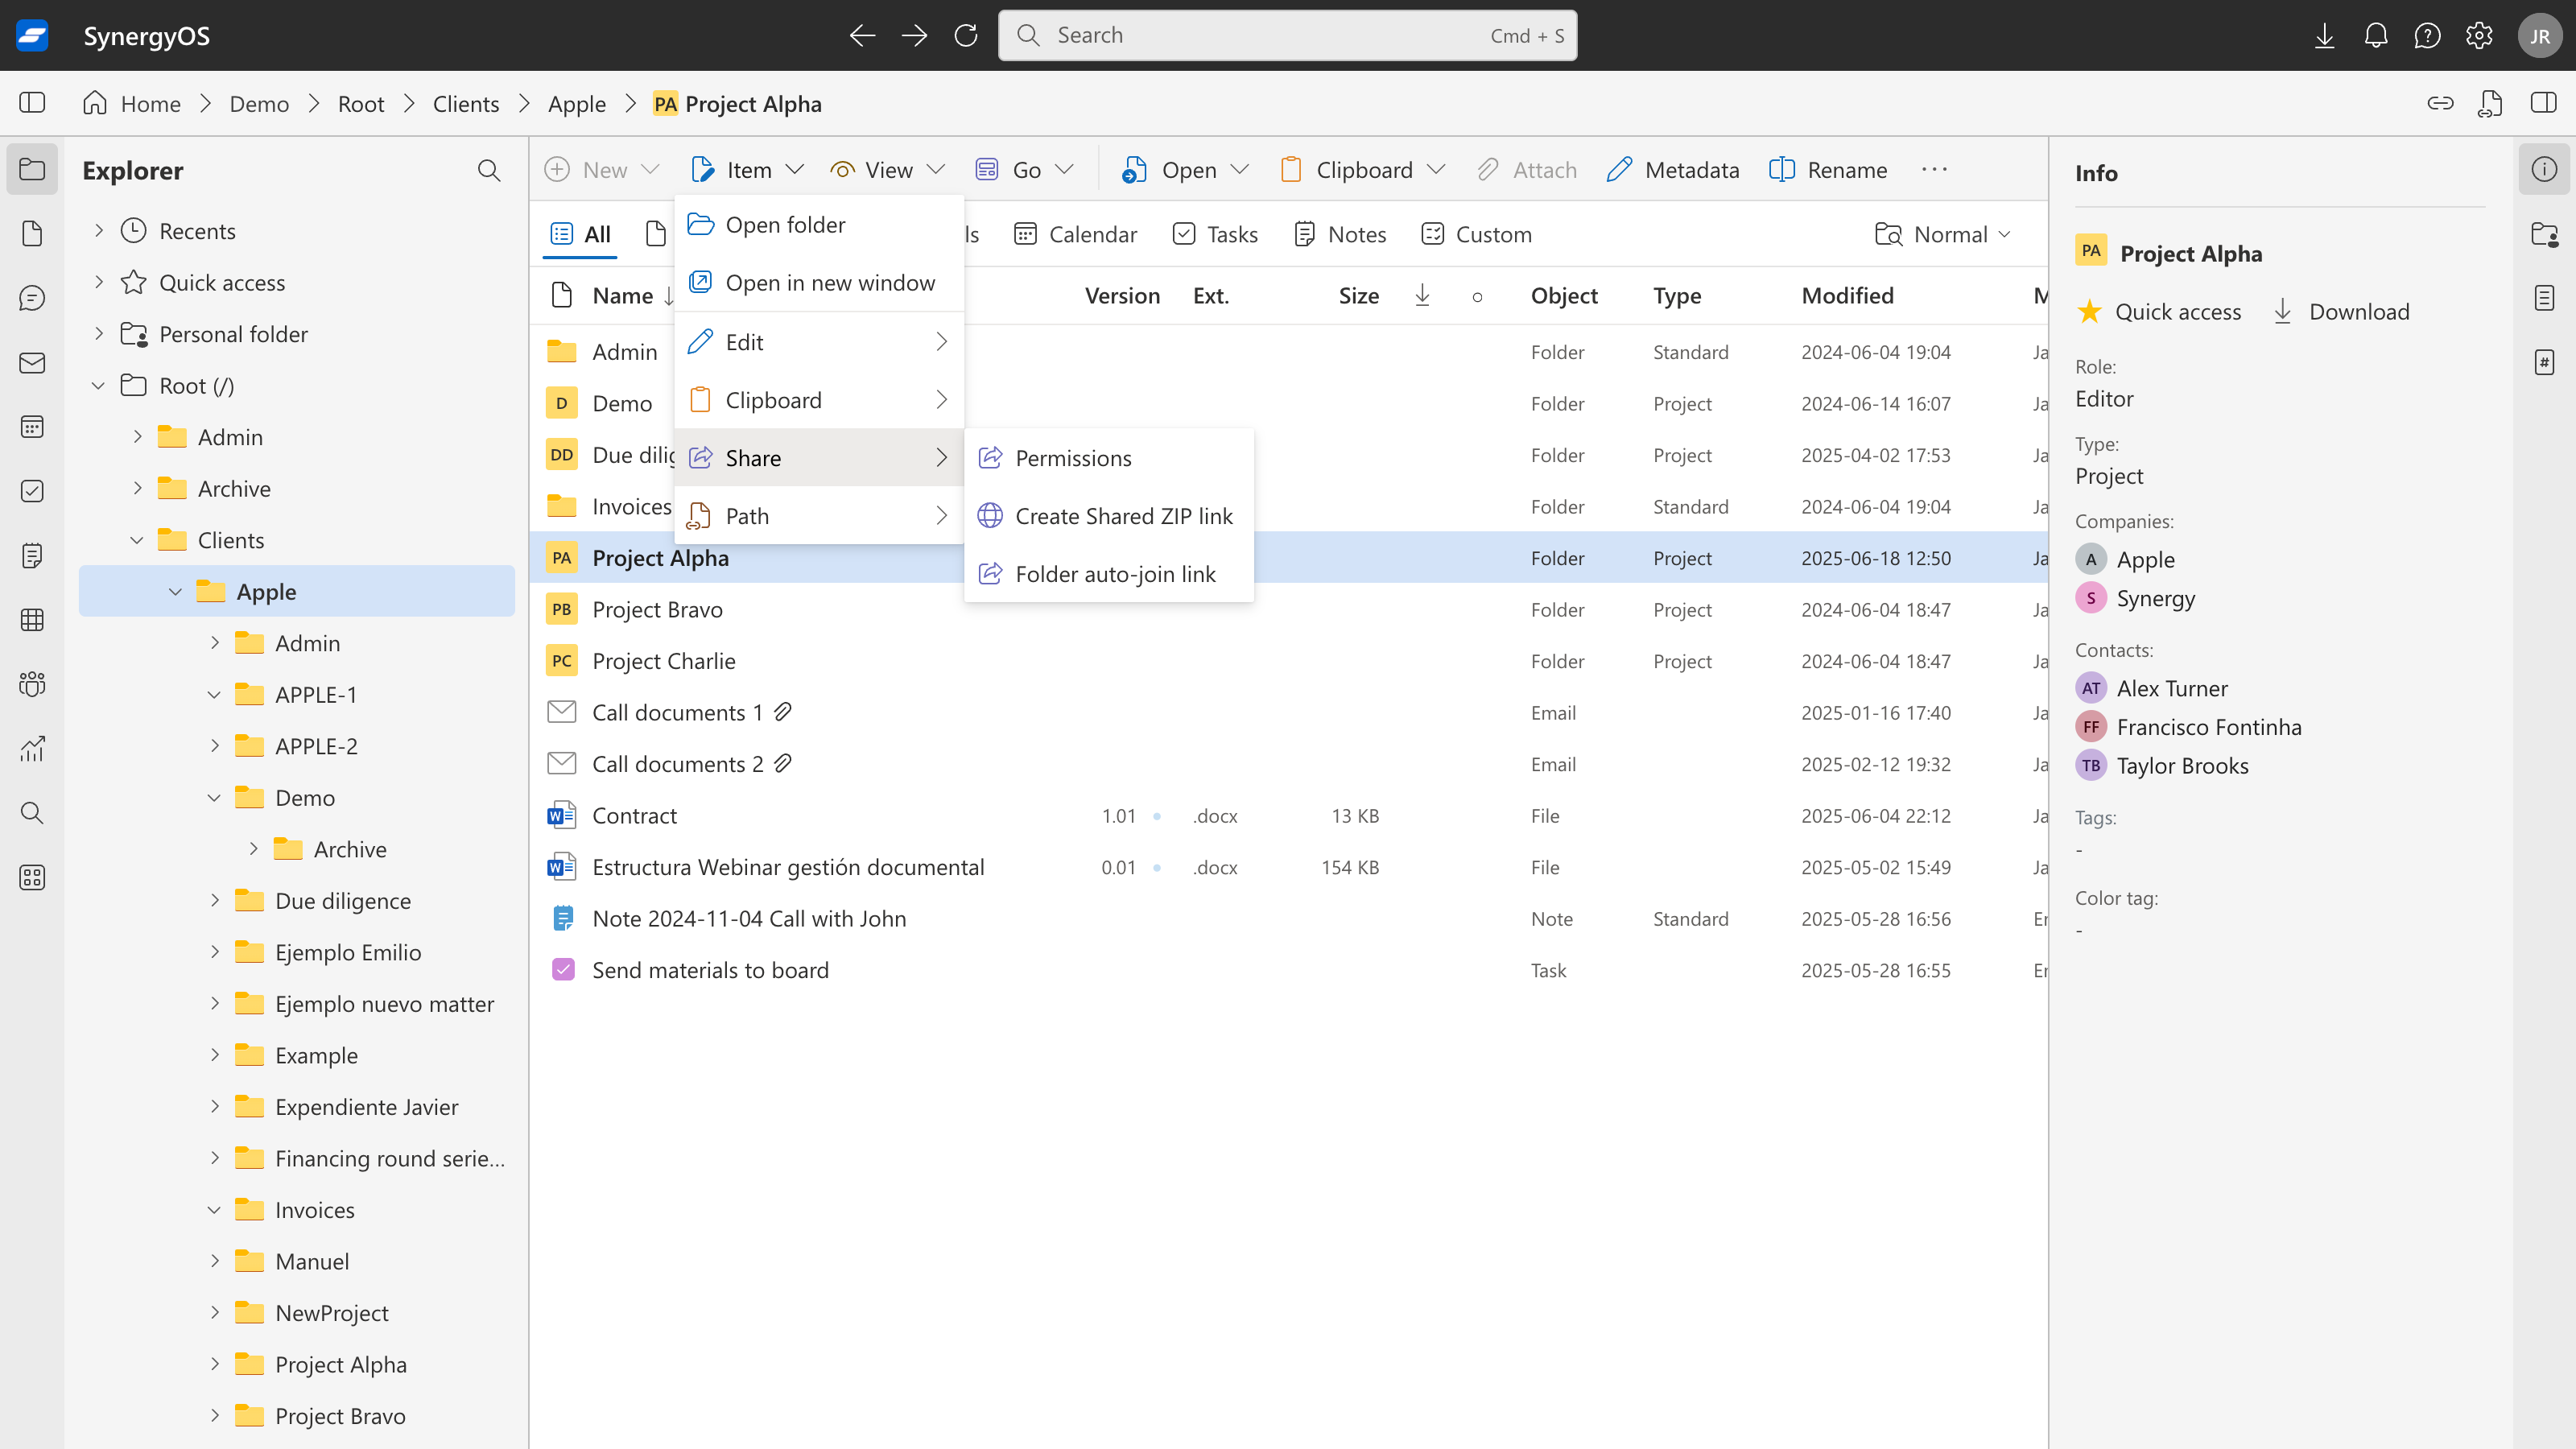
Task: Copy link icon next to breadcrumb
Action: 2440,103
